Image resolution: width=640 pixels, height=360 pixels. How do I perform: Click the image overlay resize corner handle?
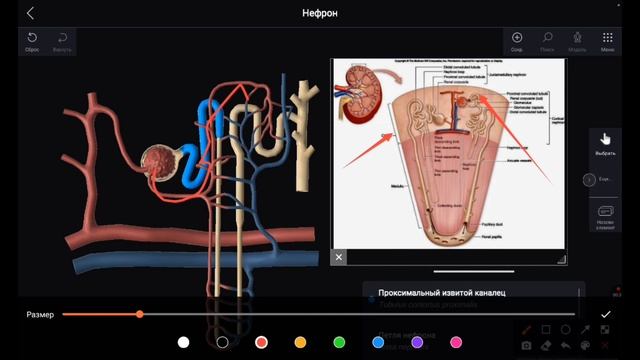point(562,260)
